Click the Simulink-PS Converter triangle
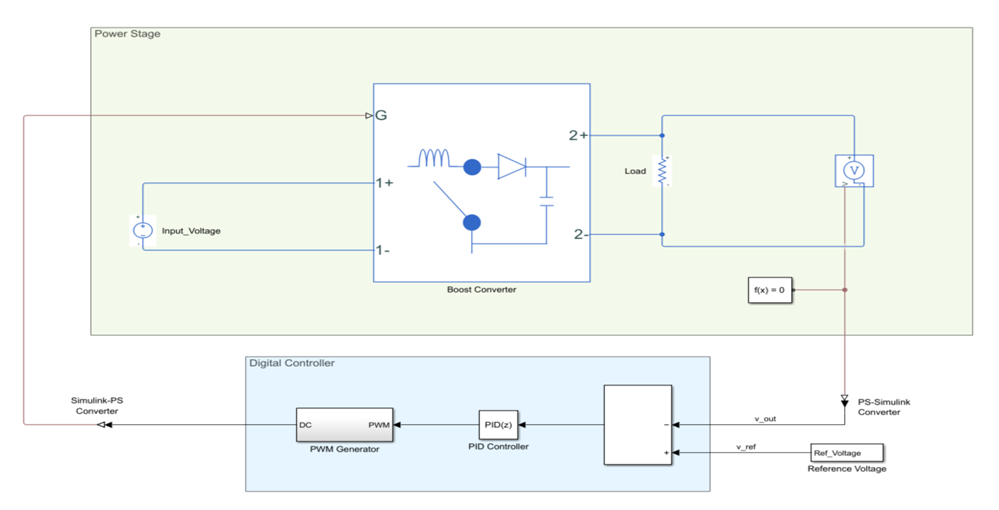This screenshot has width=999, height=510. coord(102,425)
